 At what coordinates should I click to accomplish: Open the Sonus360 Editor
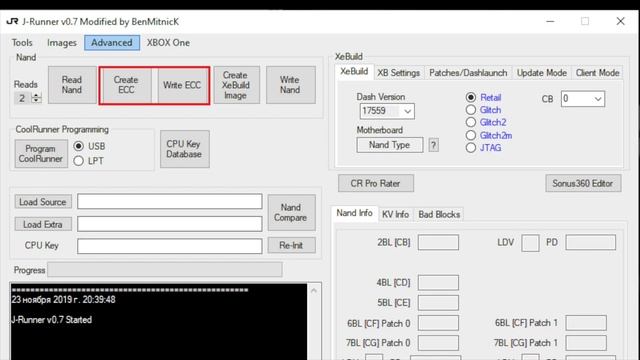click(x=583, y=183)
